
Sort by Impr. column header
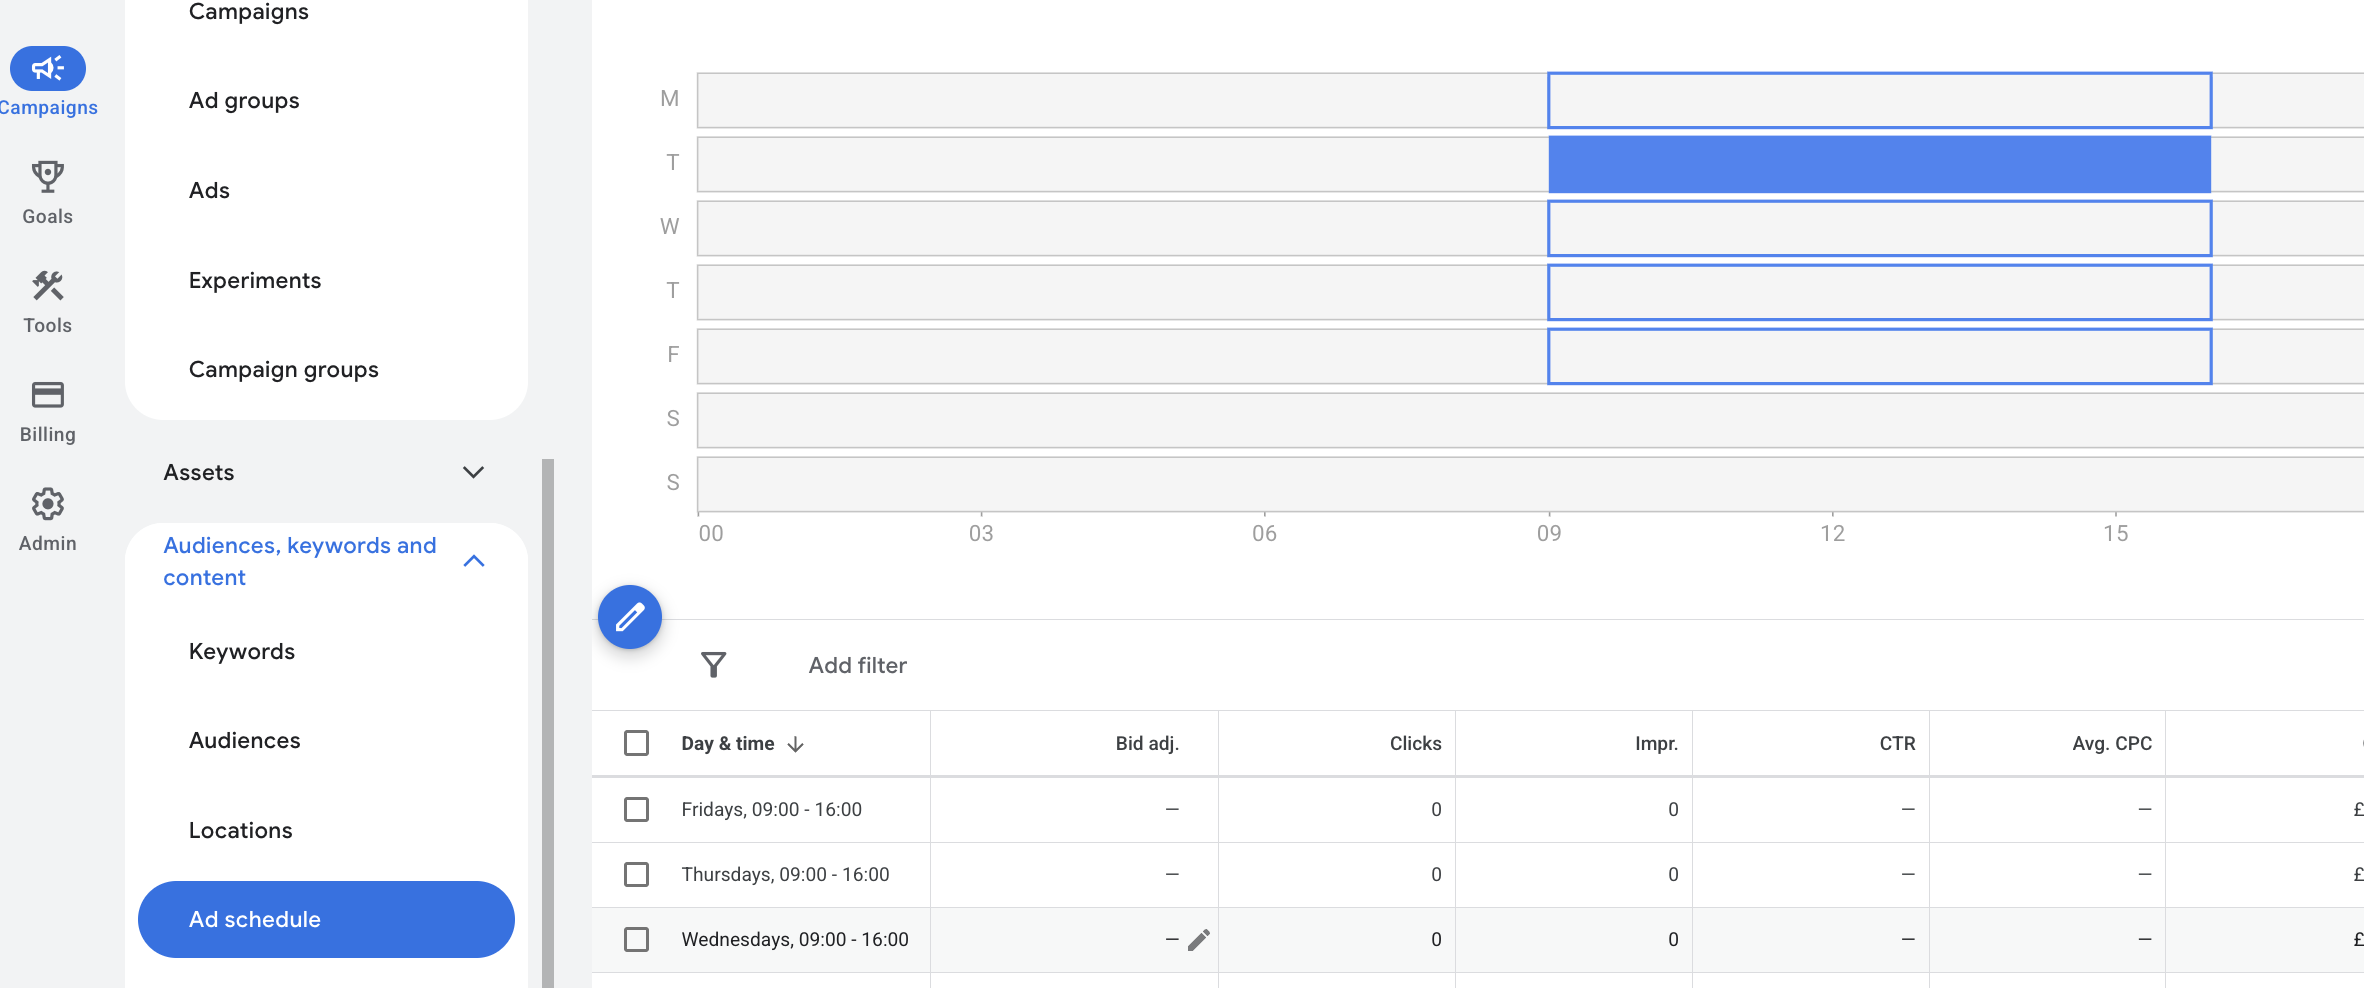[x=1656, y=743]
